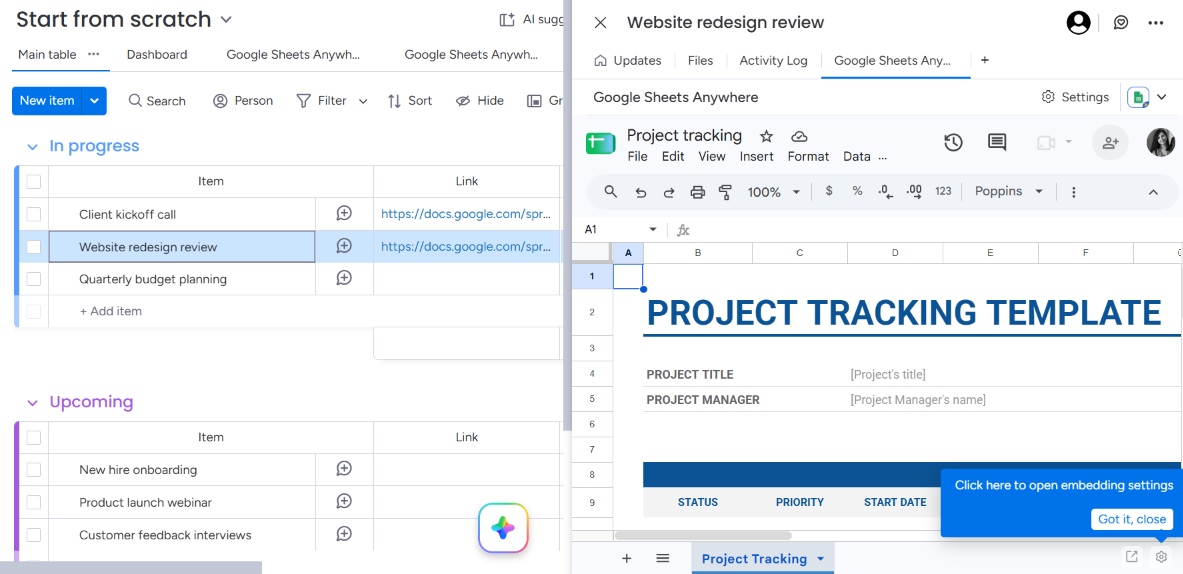Open embedding settings gear at bottom right
Image resolution: width=1183 pixels, height=574 pixels.
point(1161,557)
